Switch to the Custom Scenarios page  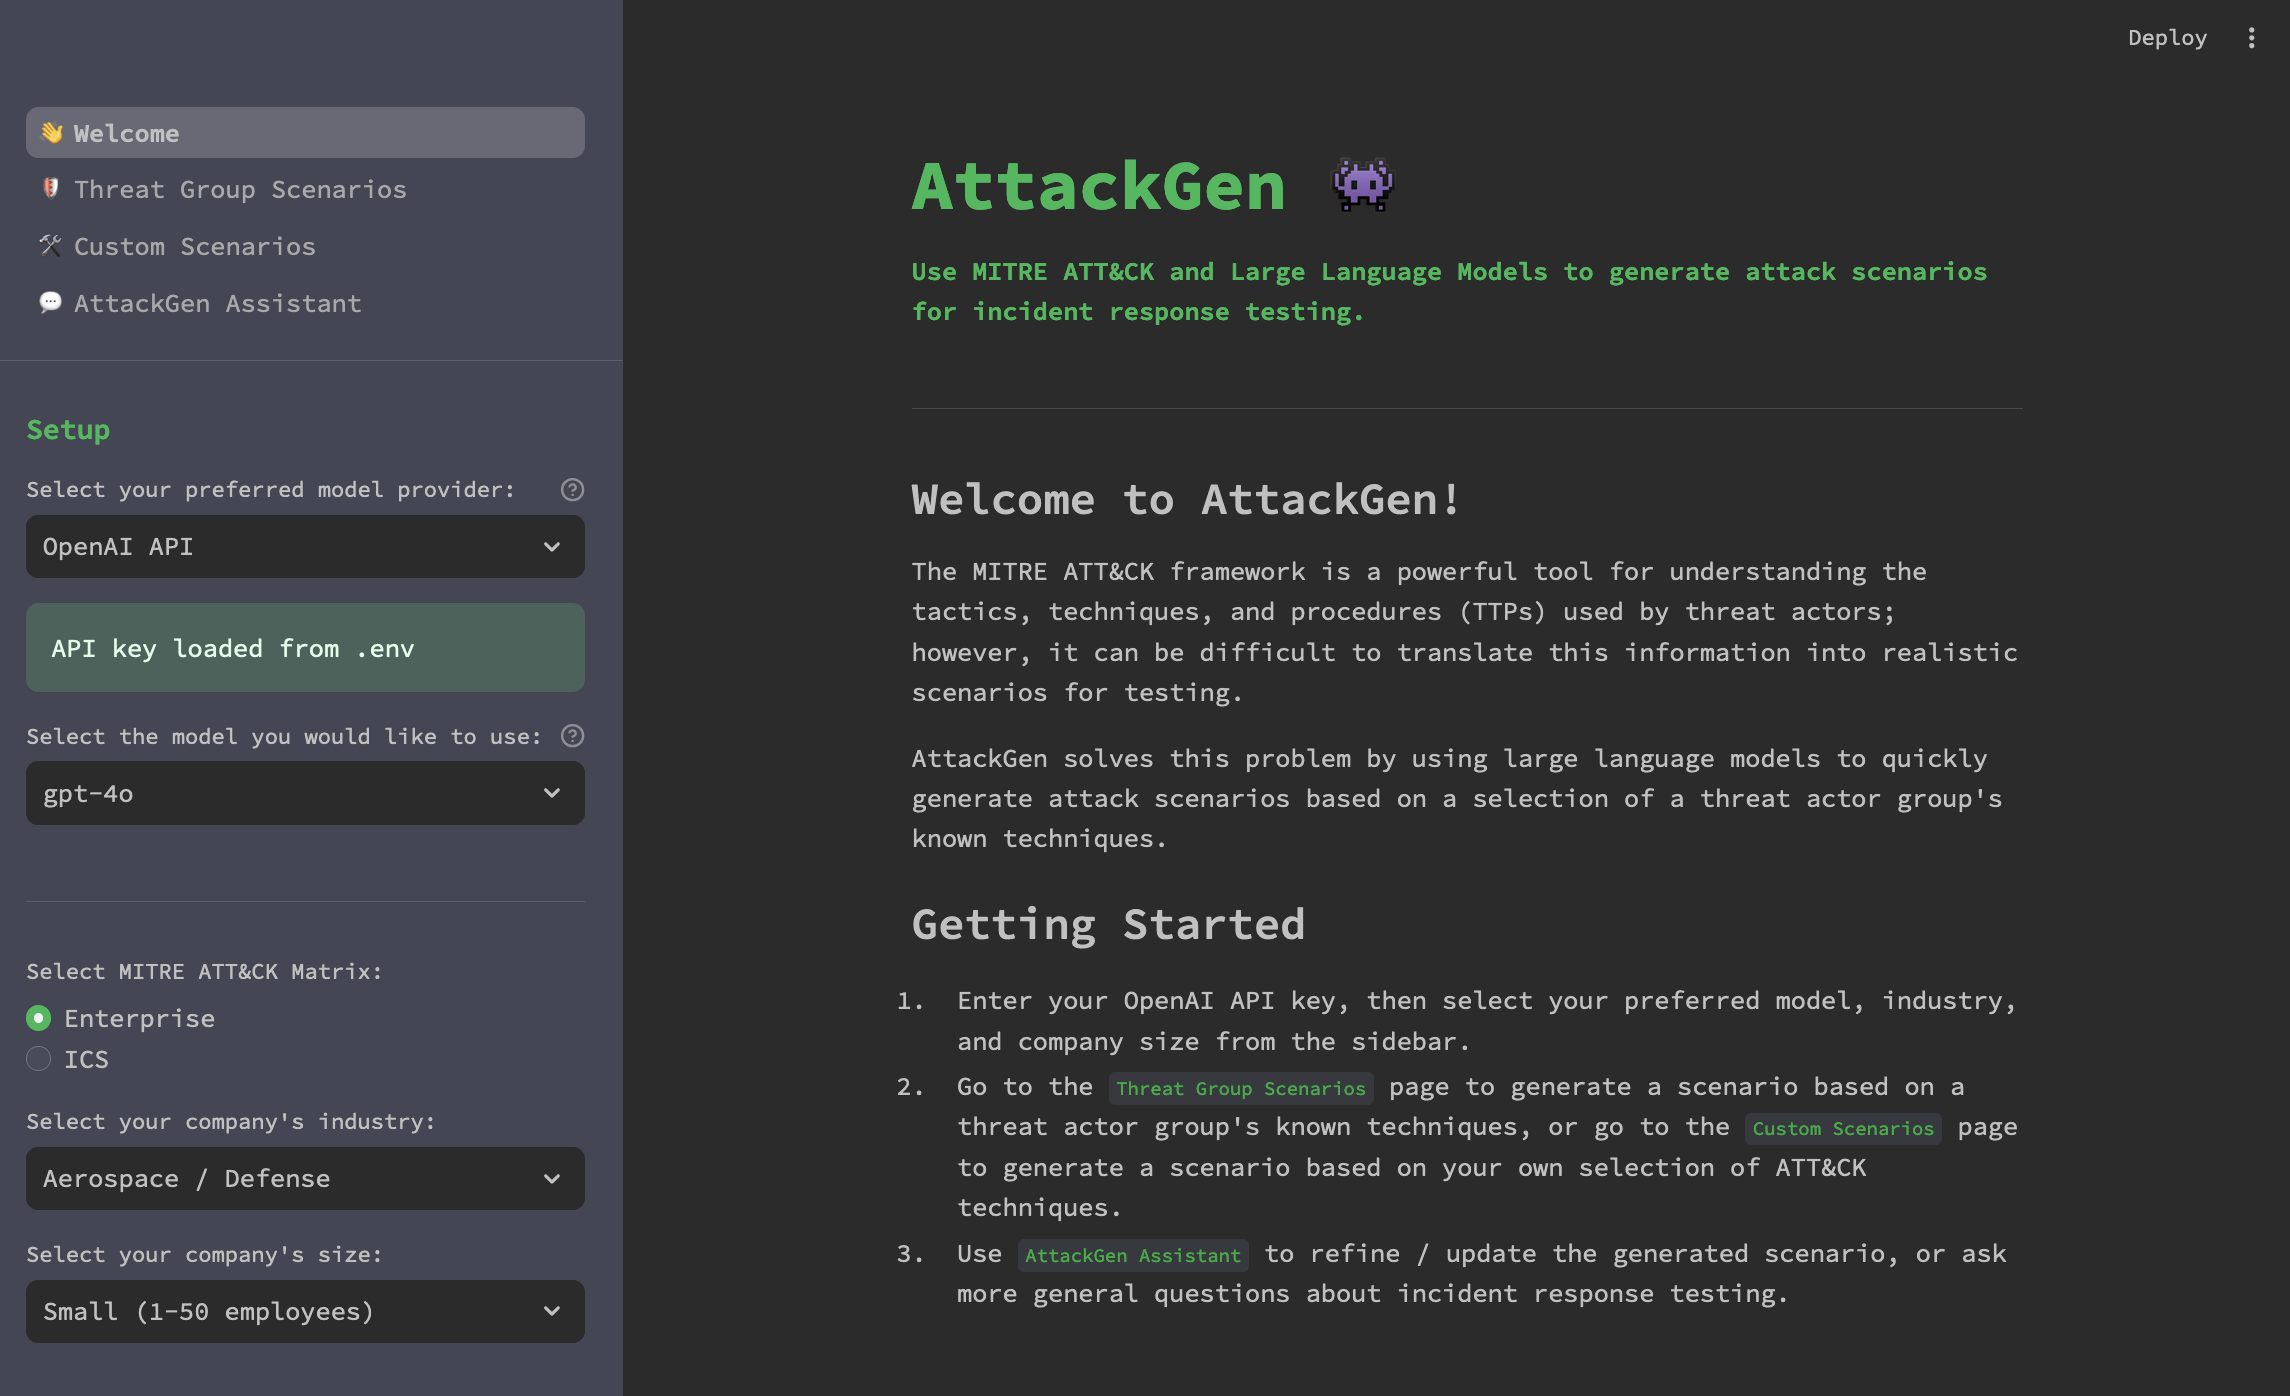[193, 246]
